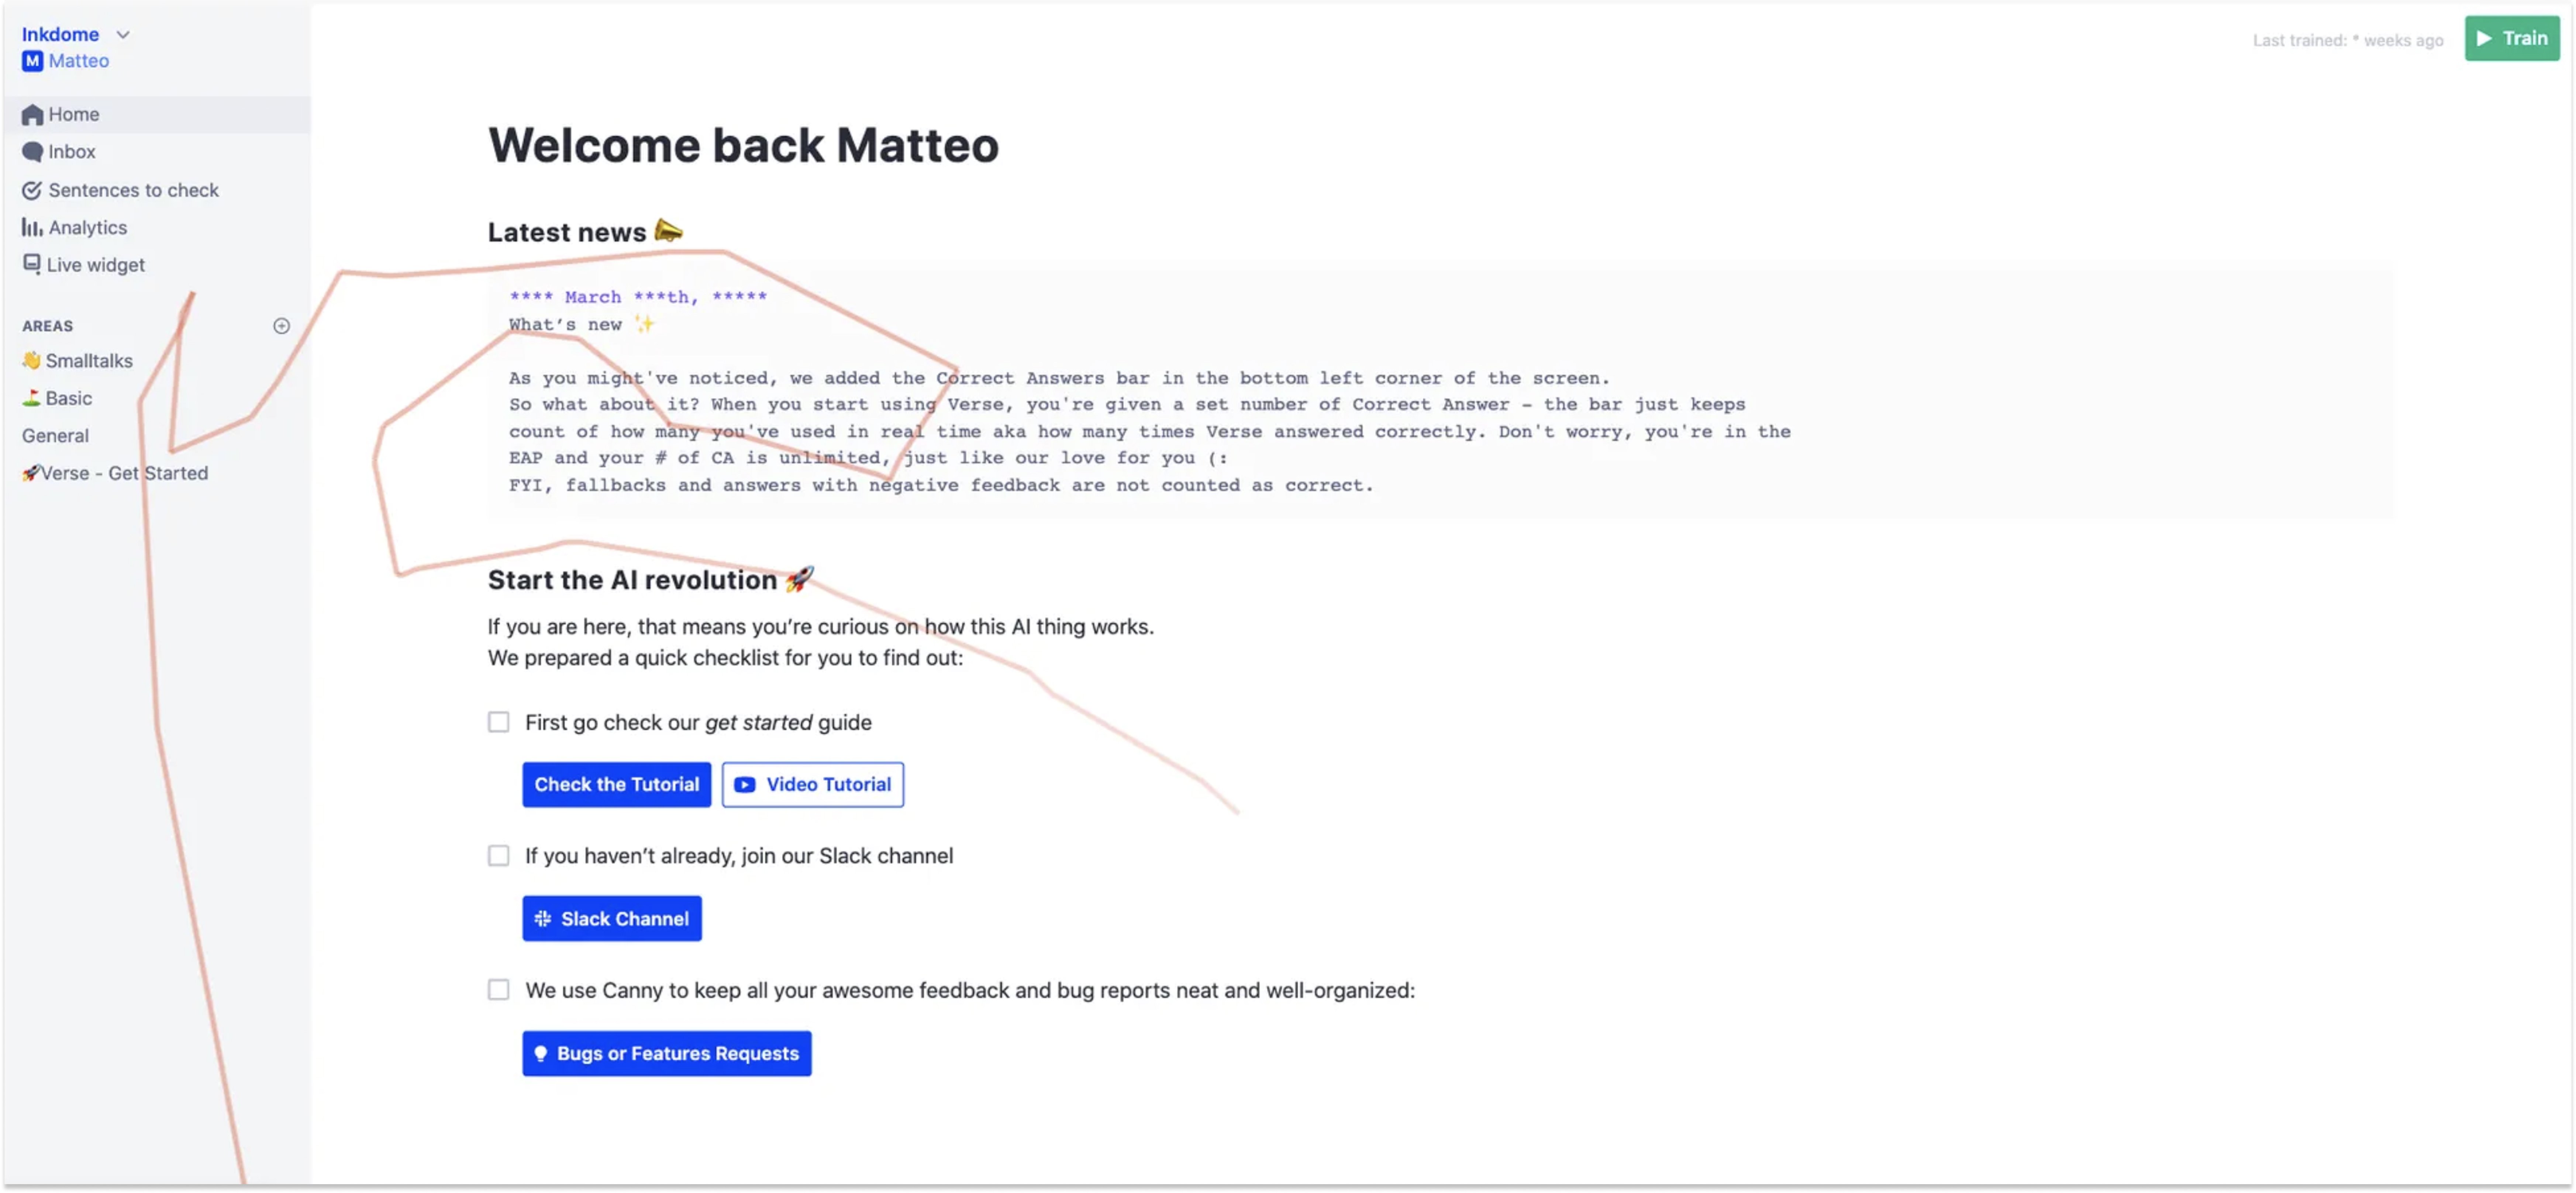Expand the Inkdome workspace dropdown chevron

[123, 34]
